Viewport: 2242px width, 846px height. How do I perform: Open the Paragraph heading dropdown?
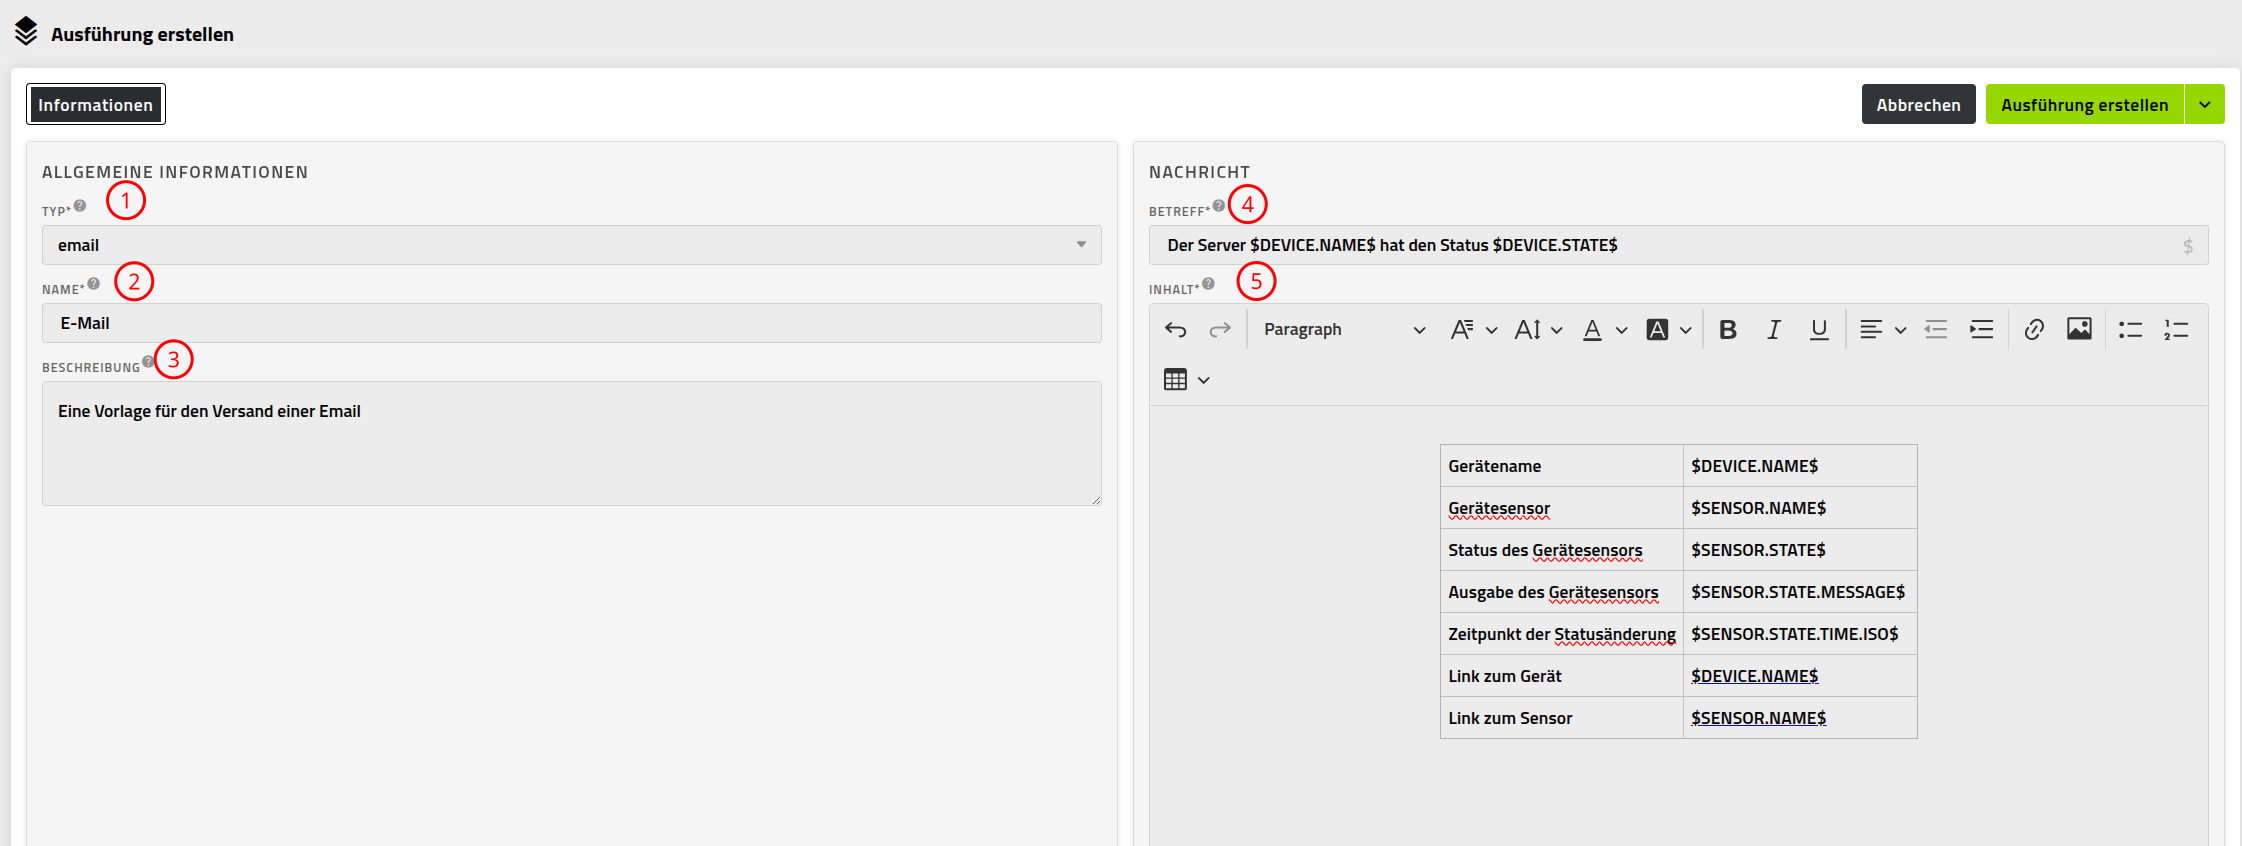tap(1344, 330)
